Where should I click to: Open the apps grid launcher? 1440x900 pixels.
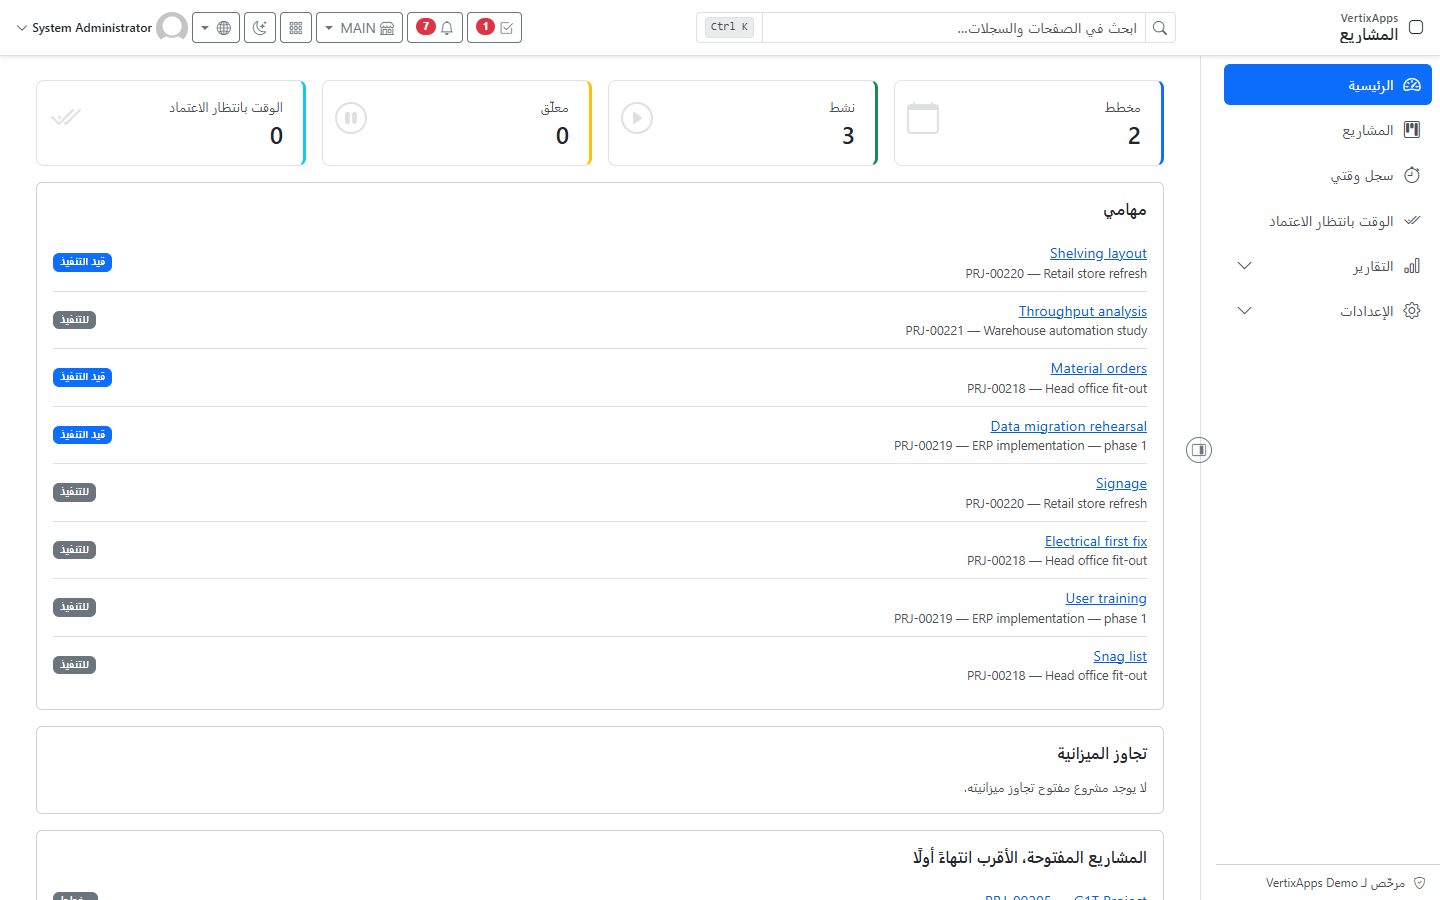(x=296, y=28)
